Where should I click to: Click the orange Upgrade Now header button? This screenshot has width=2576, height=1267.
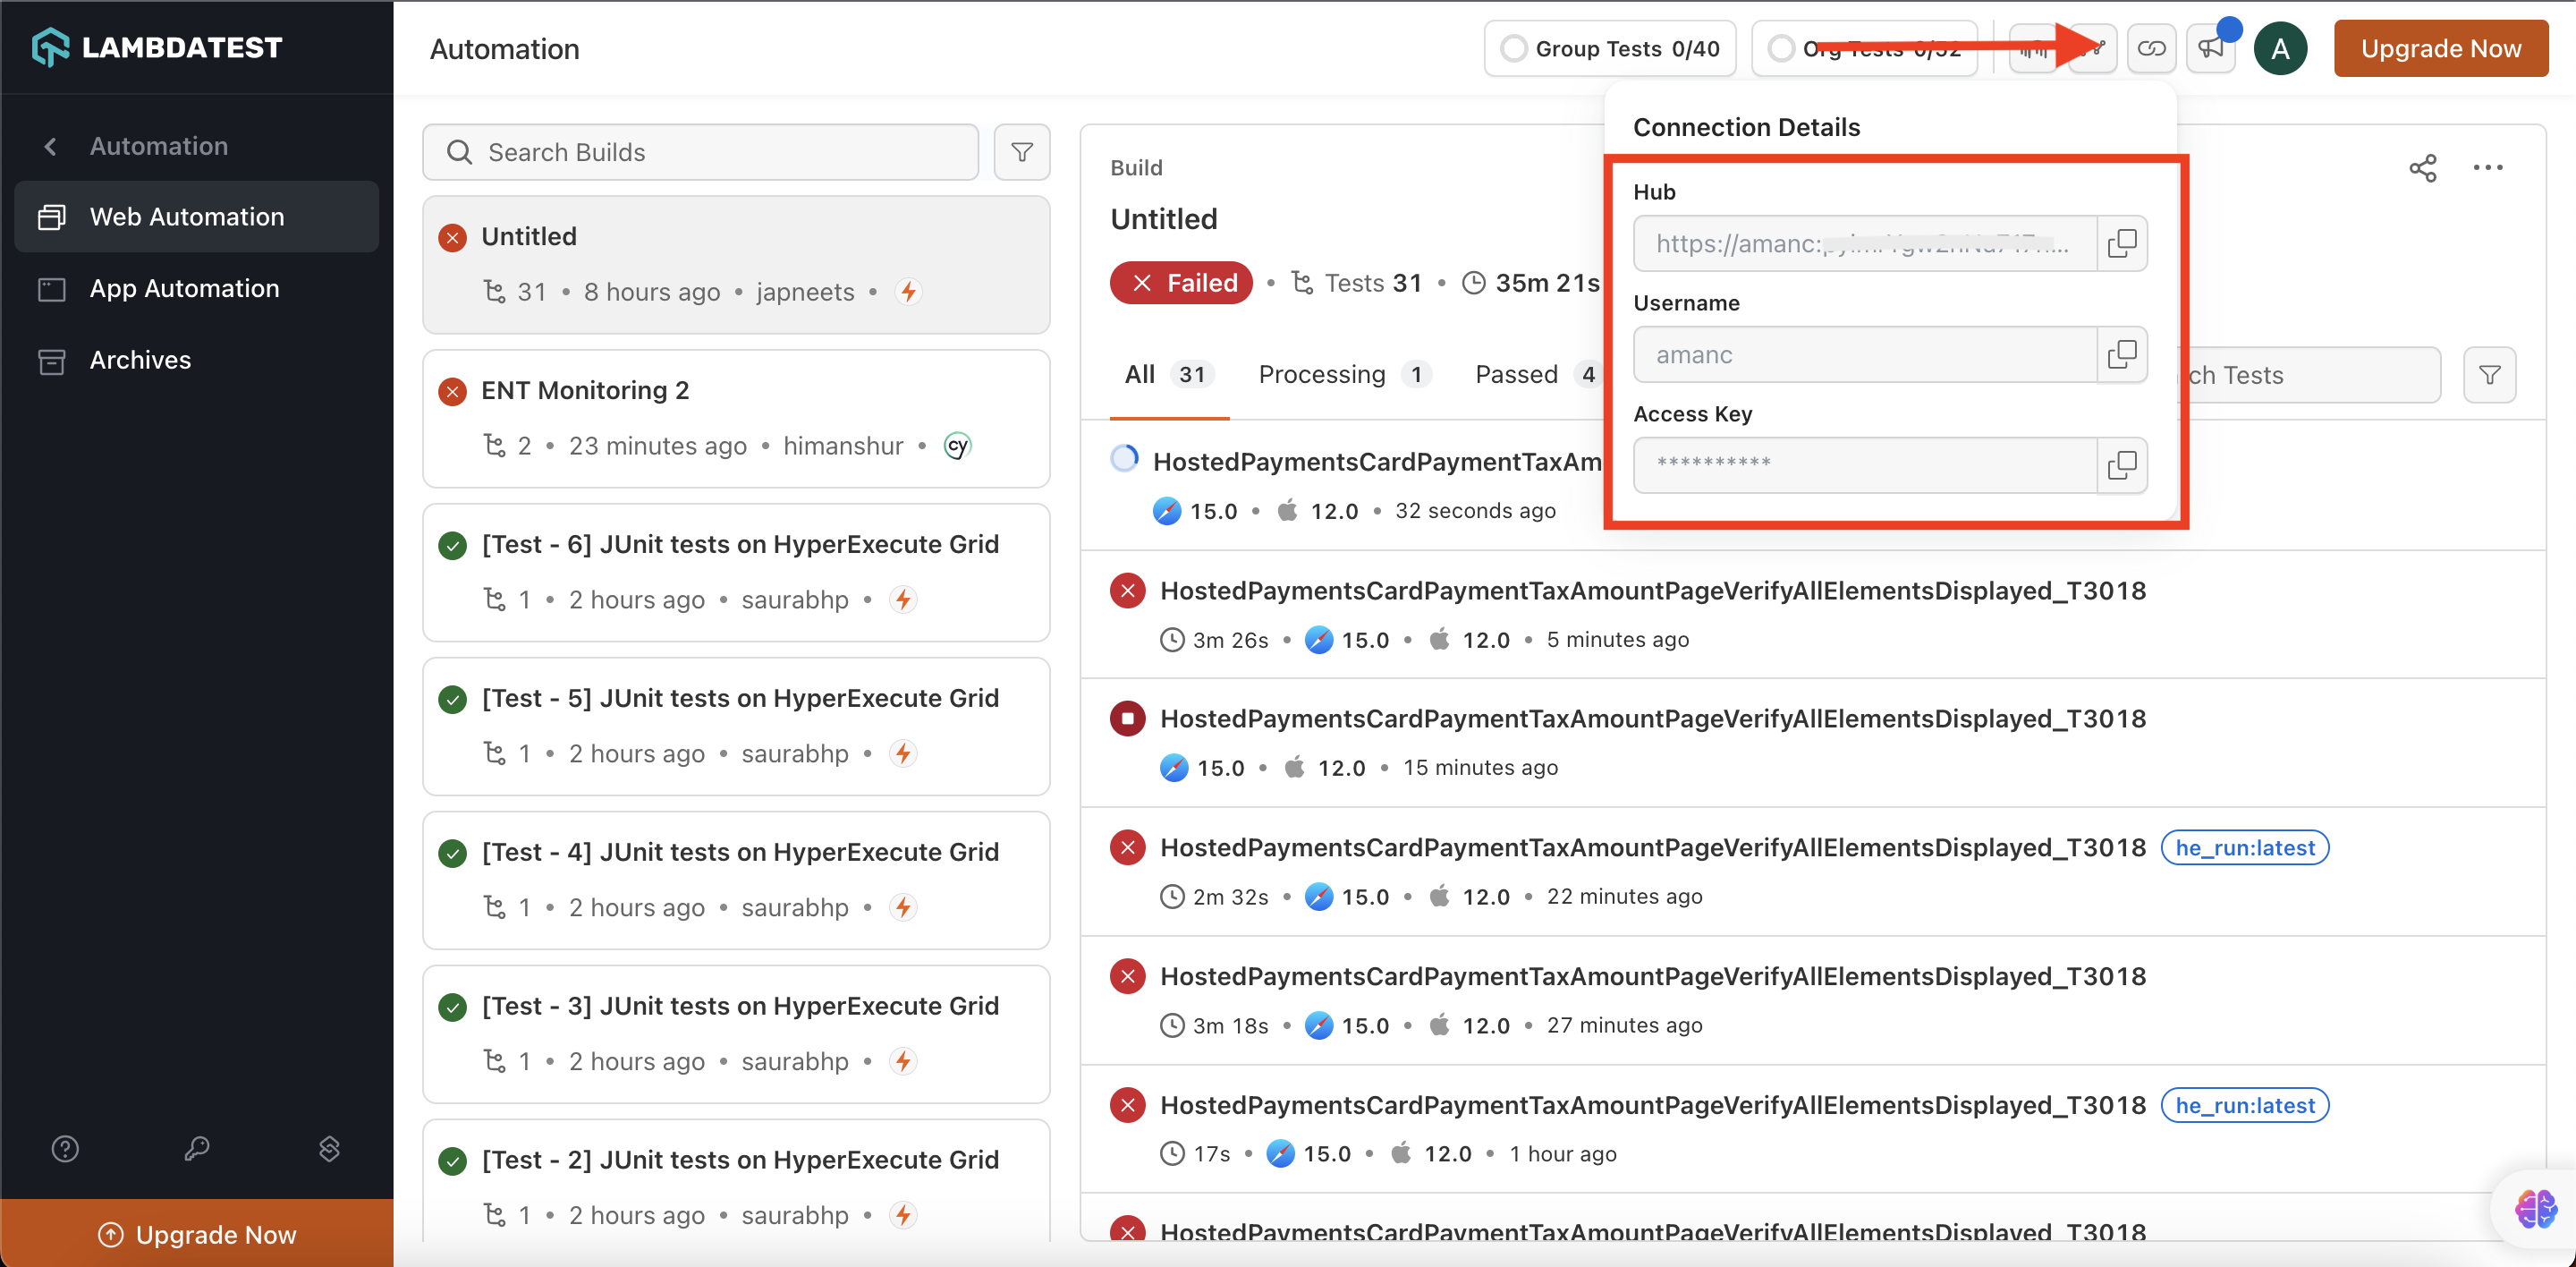pyautogui.click(x=2440, y=48)
